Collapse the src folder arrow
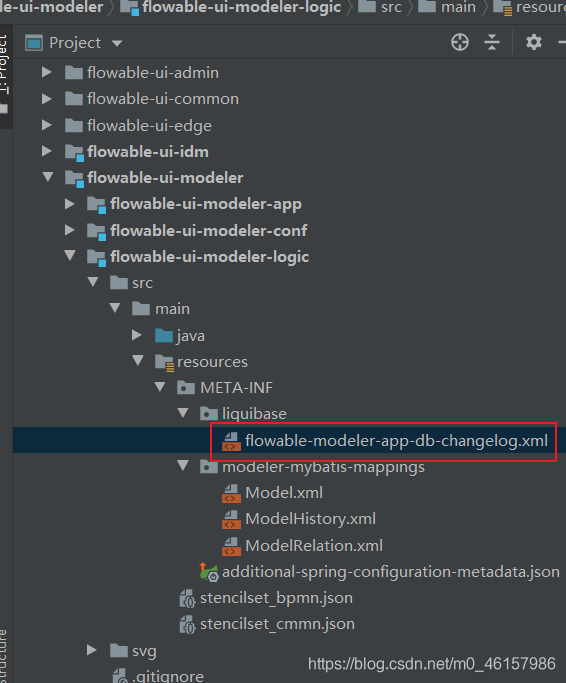The image size is (566, 683). tap(93, 282)
